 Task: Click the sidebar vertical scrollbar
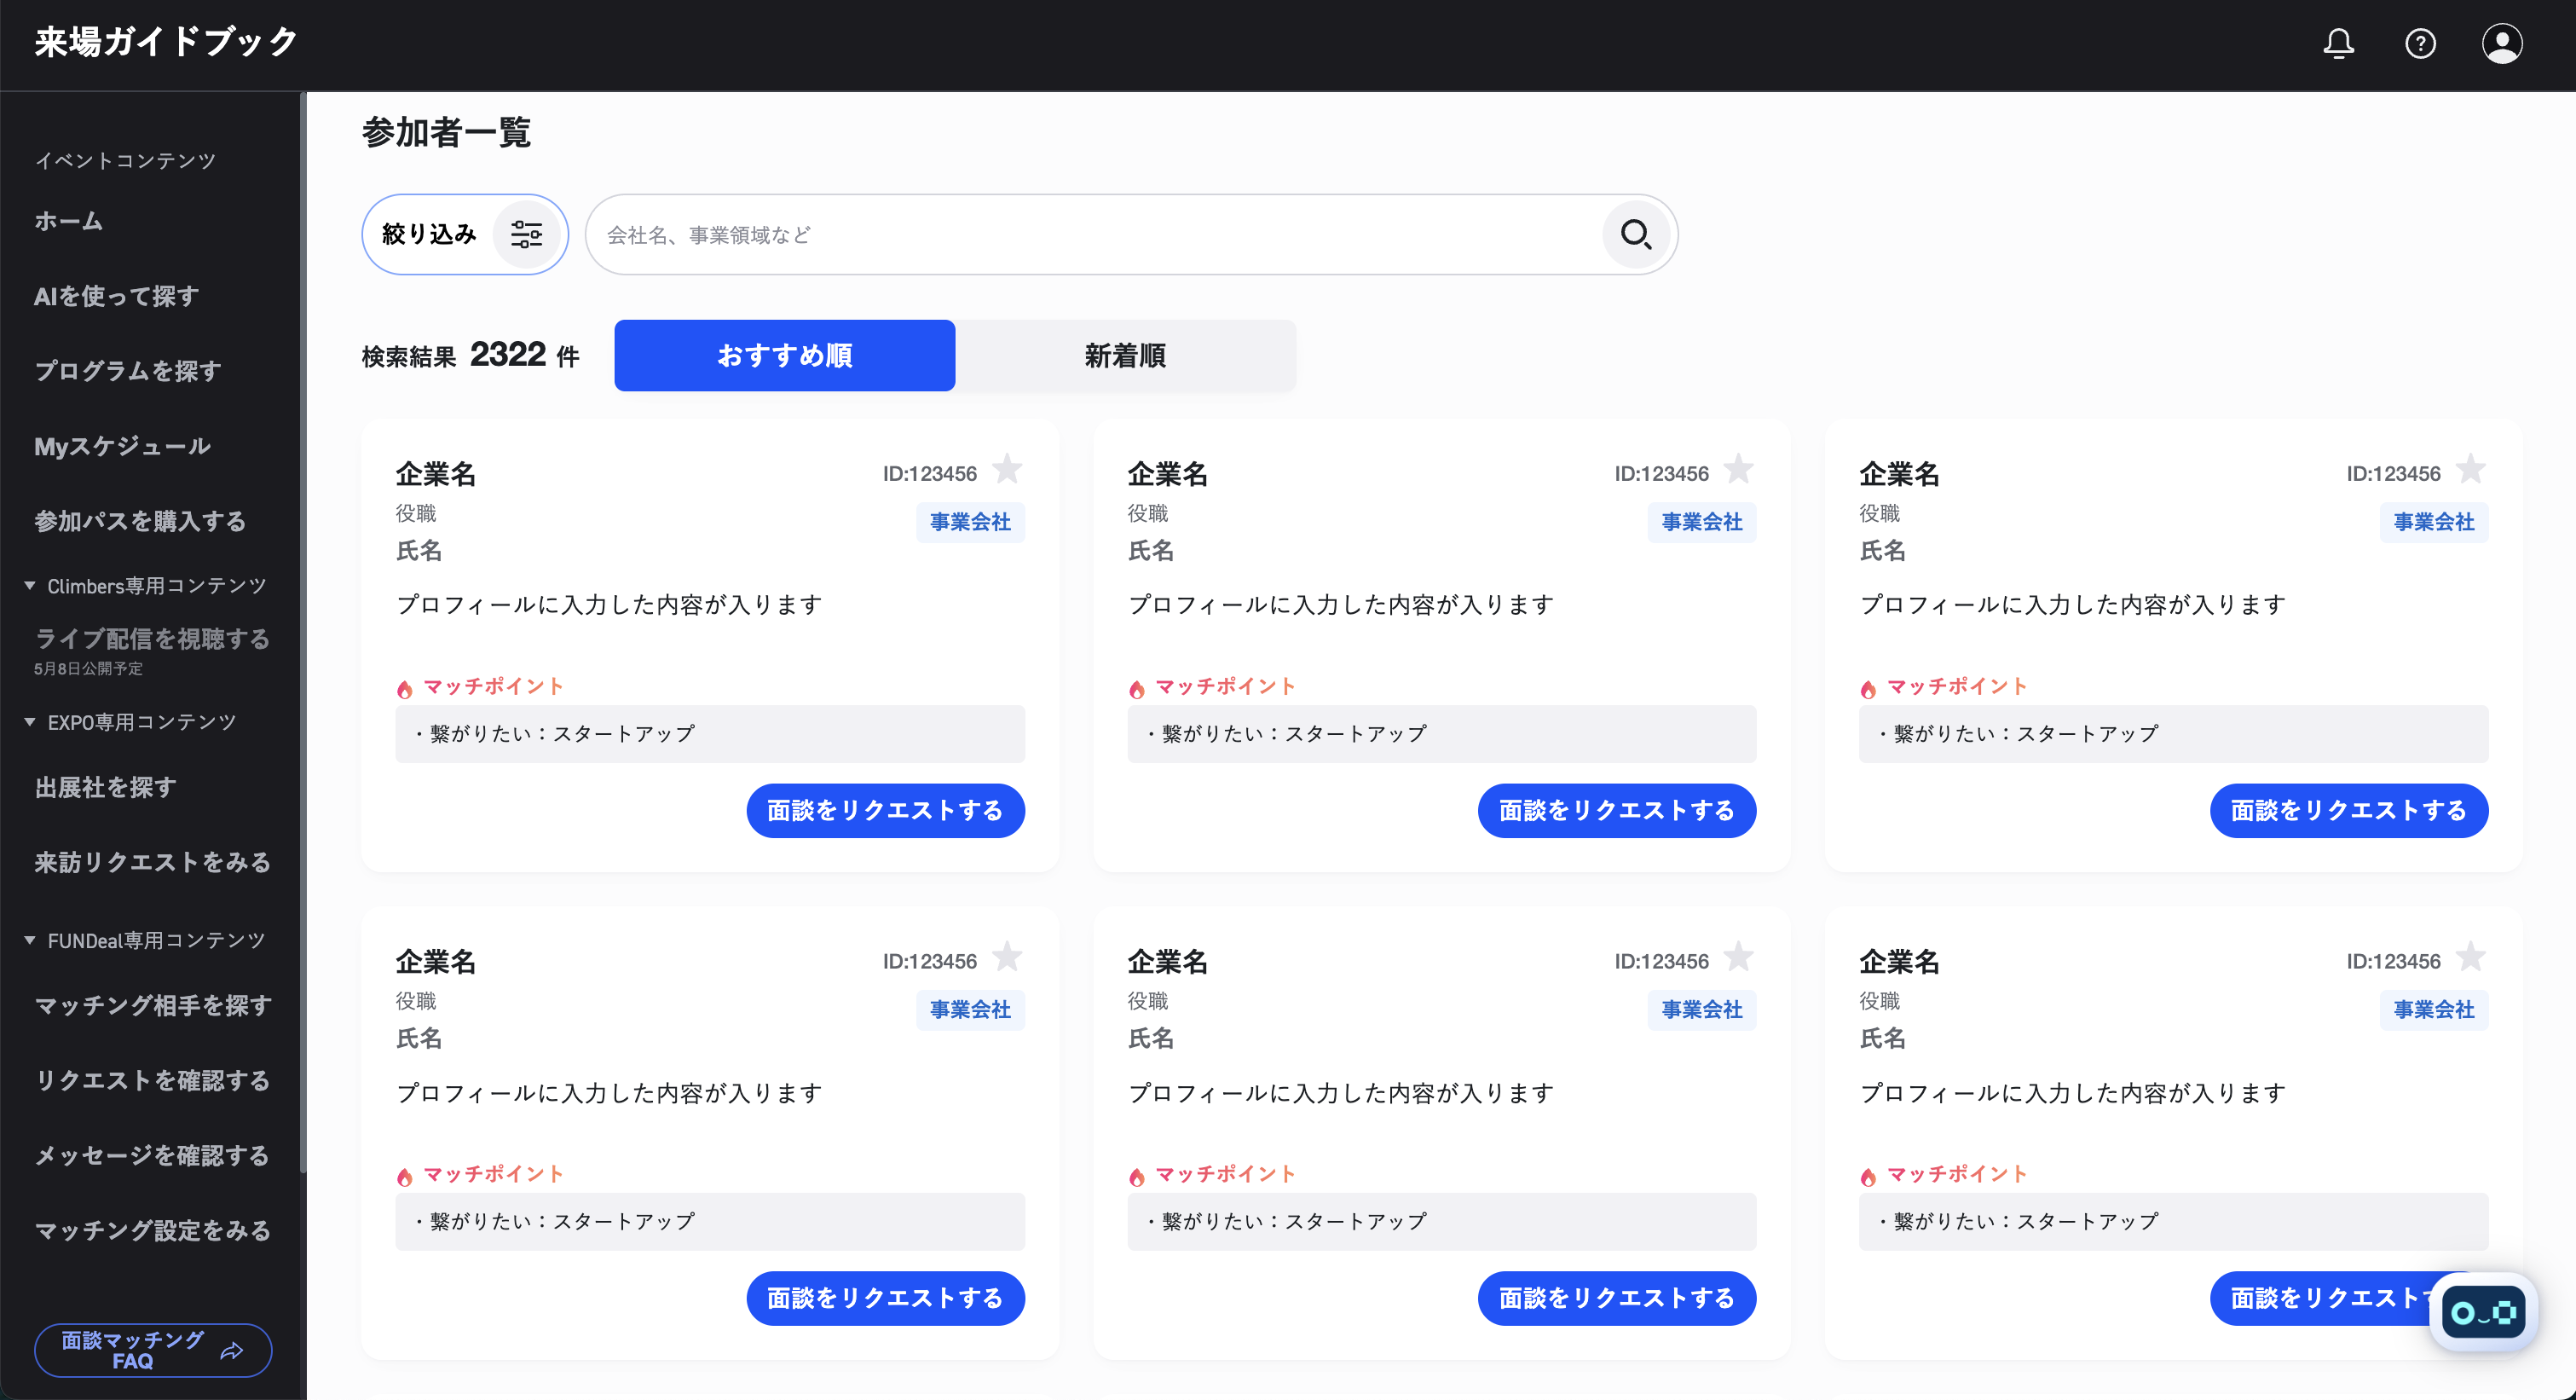click(x=302, y=630)
